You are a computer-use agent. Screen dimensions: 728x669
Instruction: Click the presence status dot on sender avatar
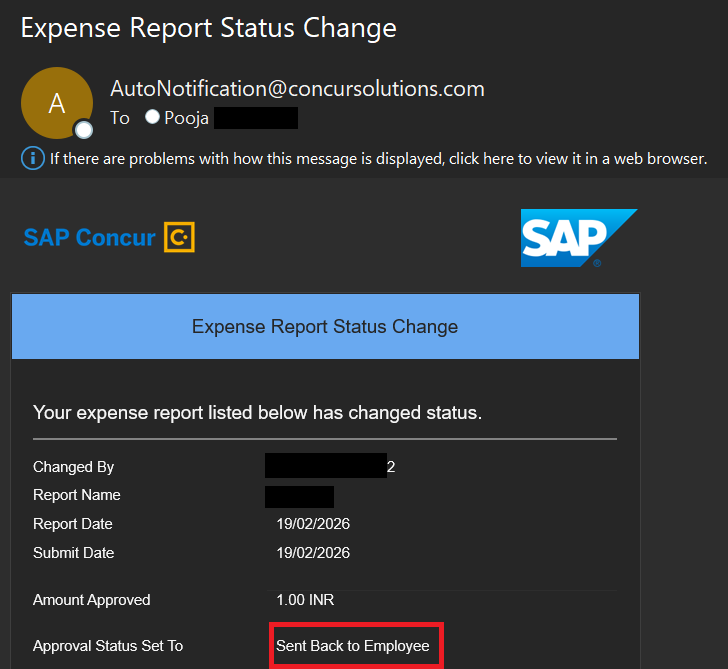pos(84,130)
